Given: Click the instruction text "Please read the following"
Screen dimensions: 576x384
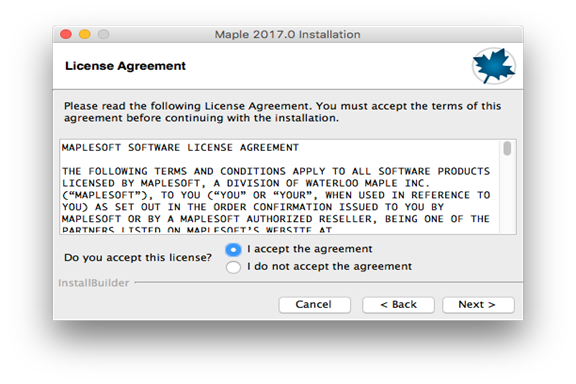Looking at the screenshot, I should click(x=282, y=112).
